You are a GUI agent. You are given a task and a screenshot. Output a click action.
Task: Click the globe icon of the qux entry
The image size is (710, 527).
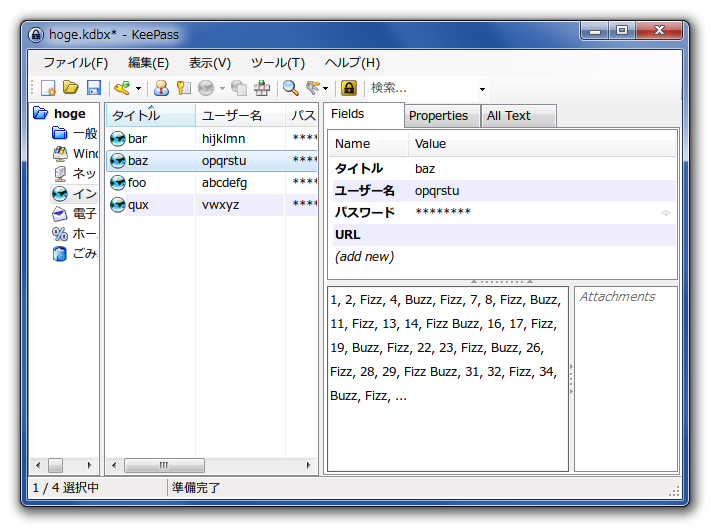[x=117, y=205]
